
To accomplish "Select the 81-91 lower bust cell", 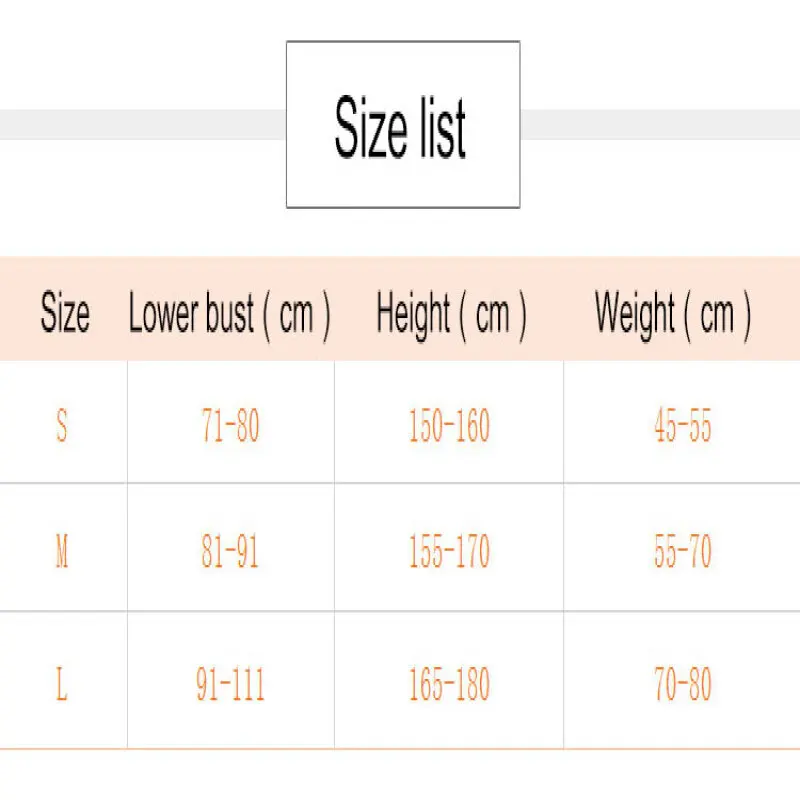I will pos(230,552).
